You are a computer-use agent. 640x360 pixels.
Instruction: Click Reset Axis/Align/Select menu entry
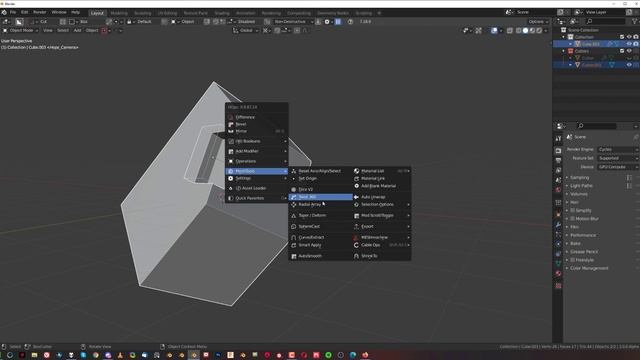pyautogui.click(x=320, y=171)
